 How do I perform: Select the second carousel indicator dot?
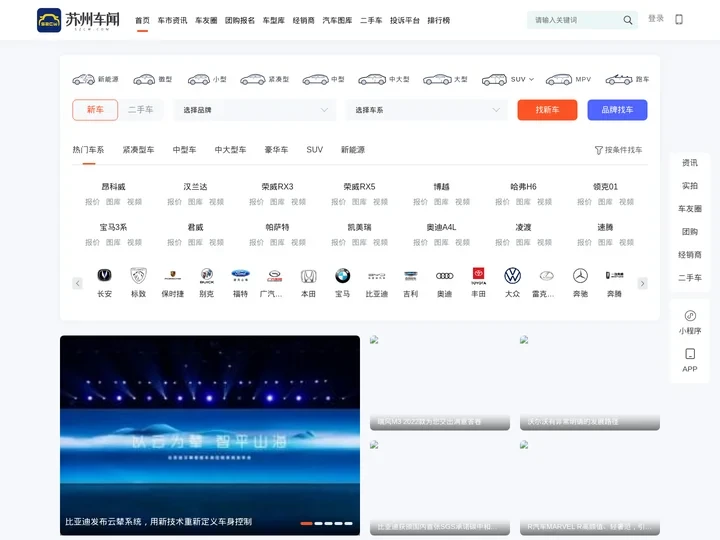click(x=318, y=523)
